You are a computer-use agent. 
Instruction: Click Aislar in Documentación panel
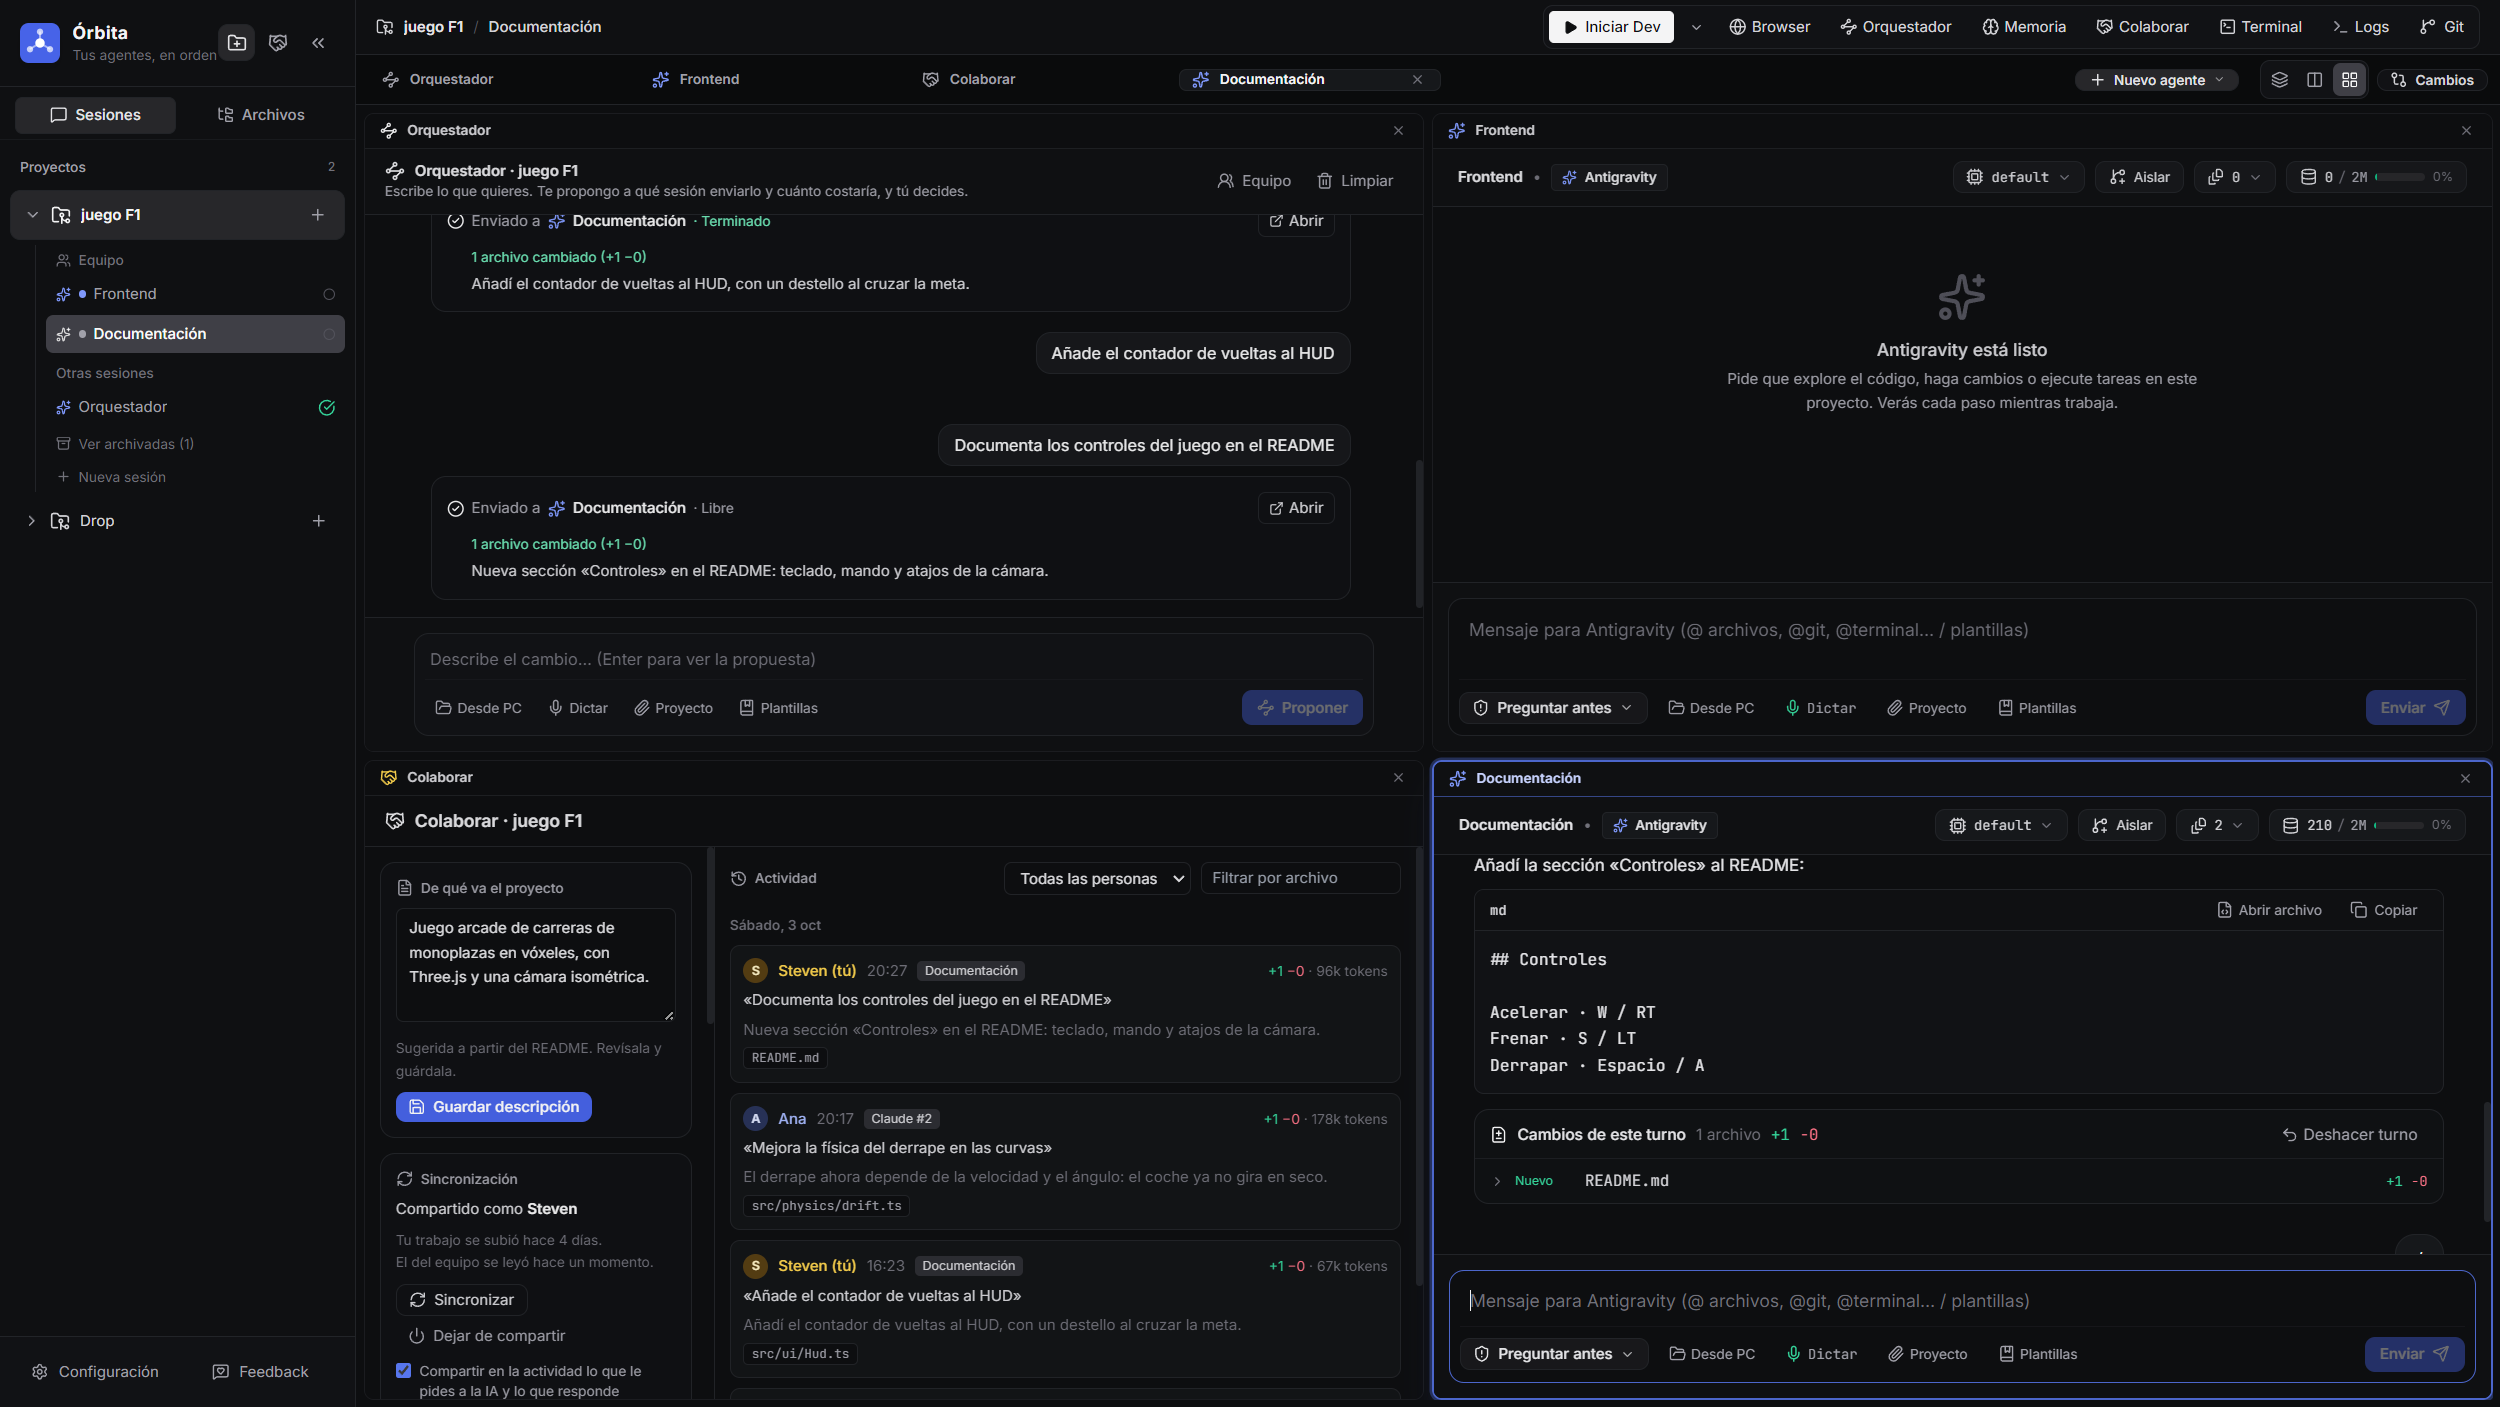click(2122, 825)
